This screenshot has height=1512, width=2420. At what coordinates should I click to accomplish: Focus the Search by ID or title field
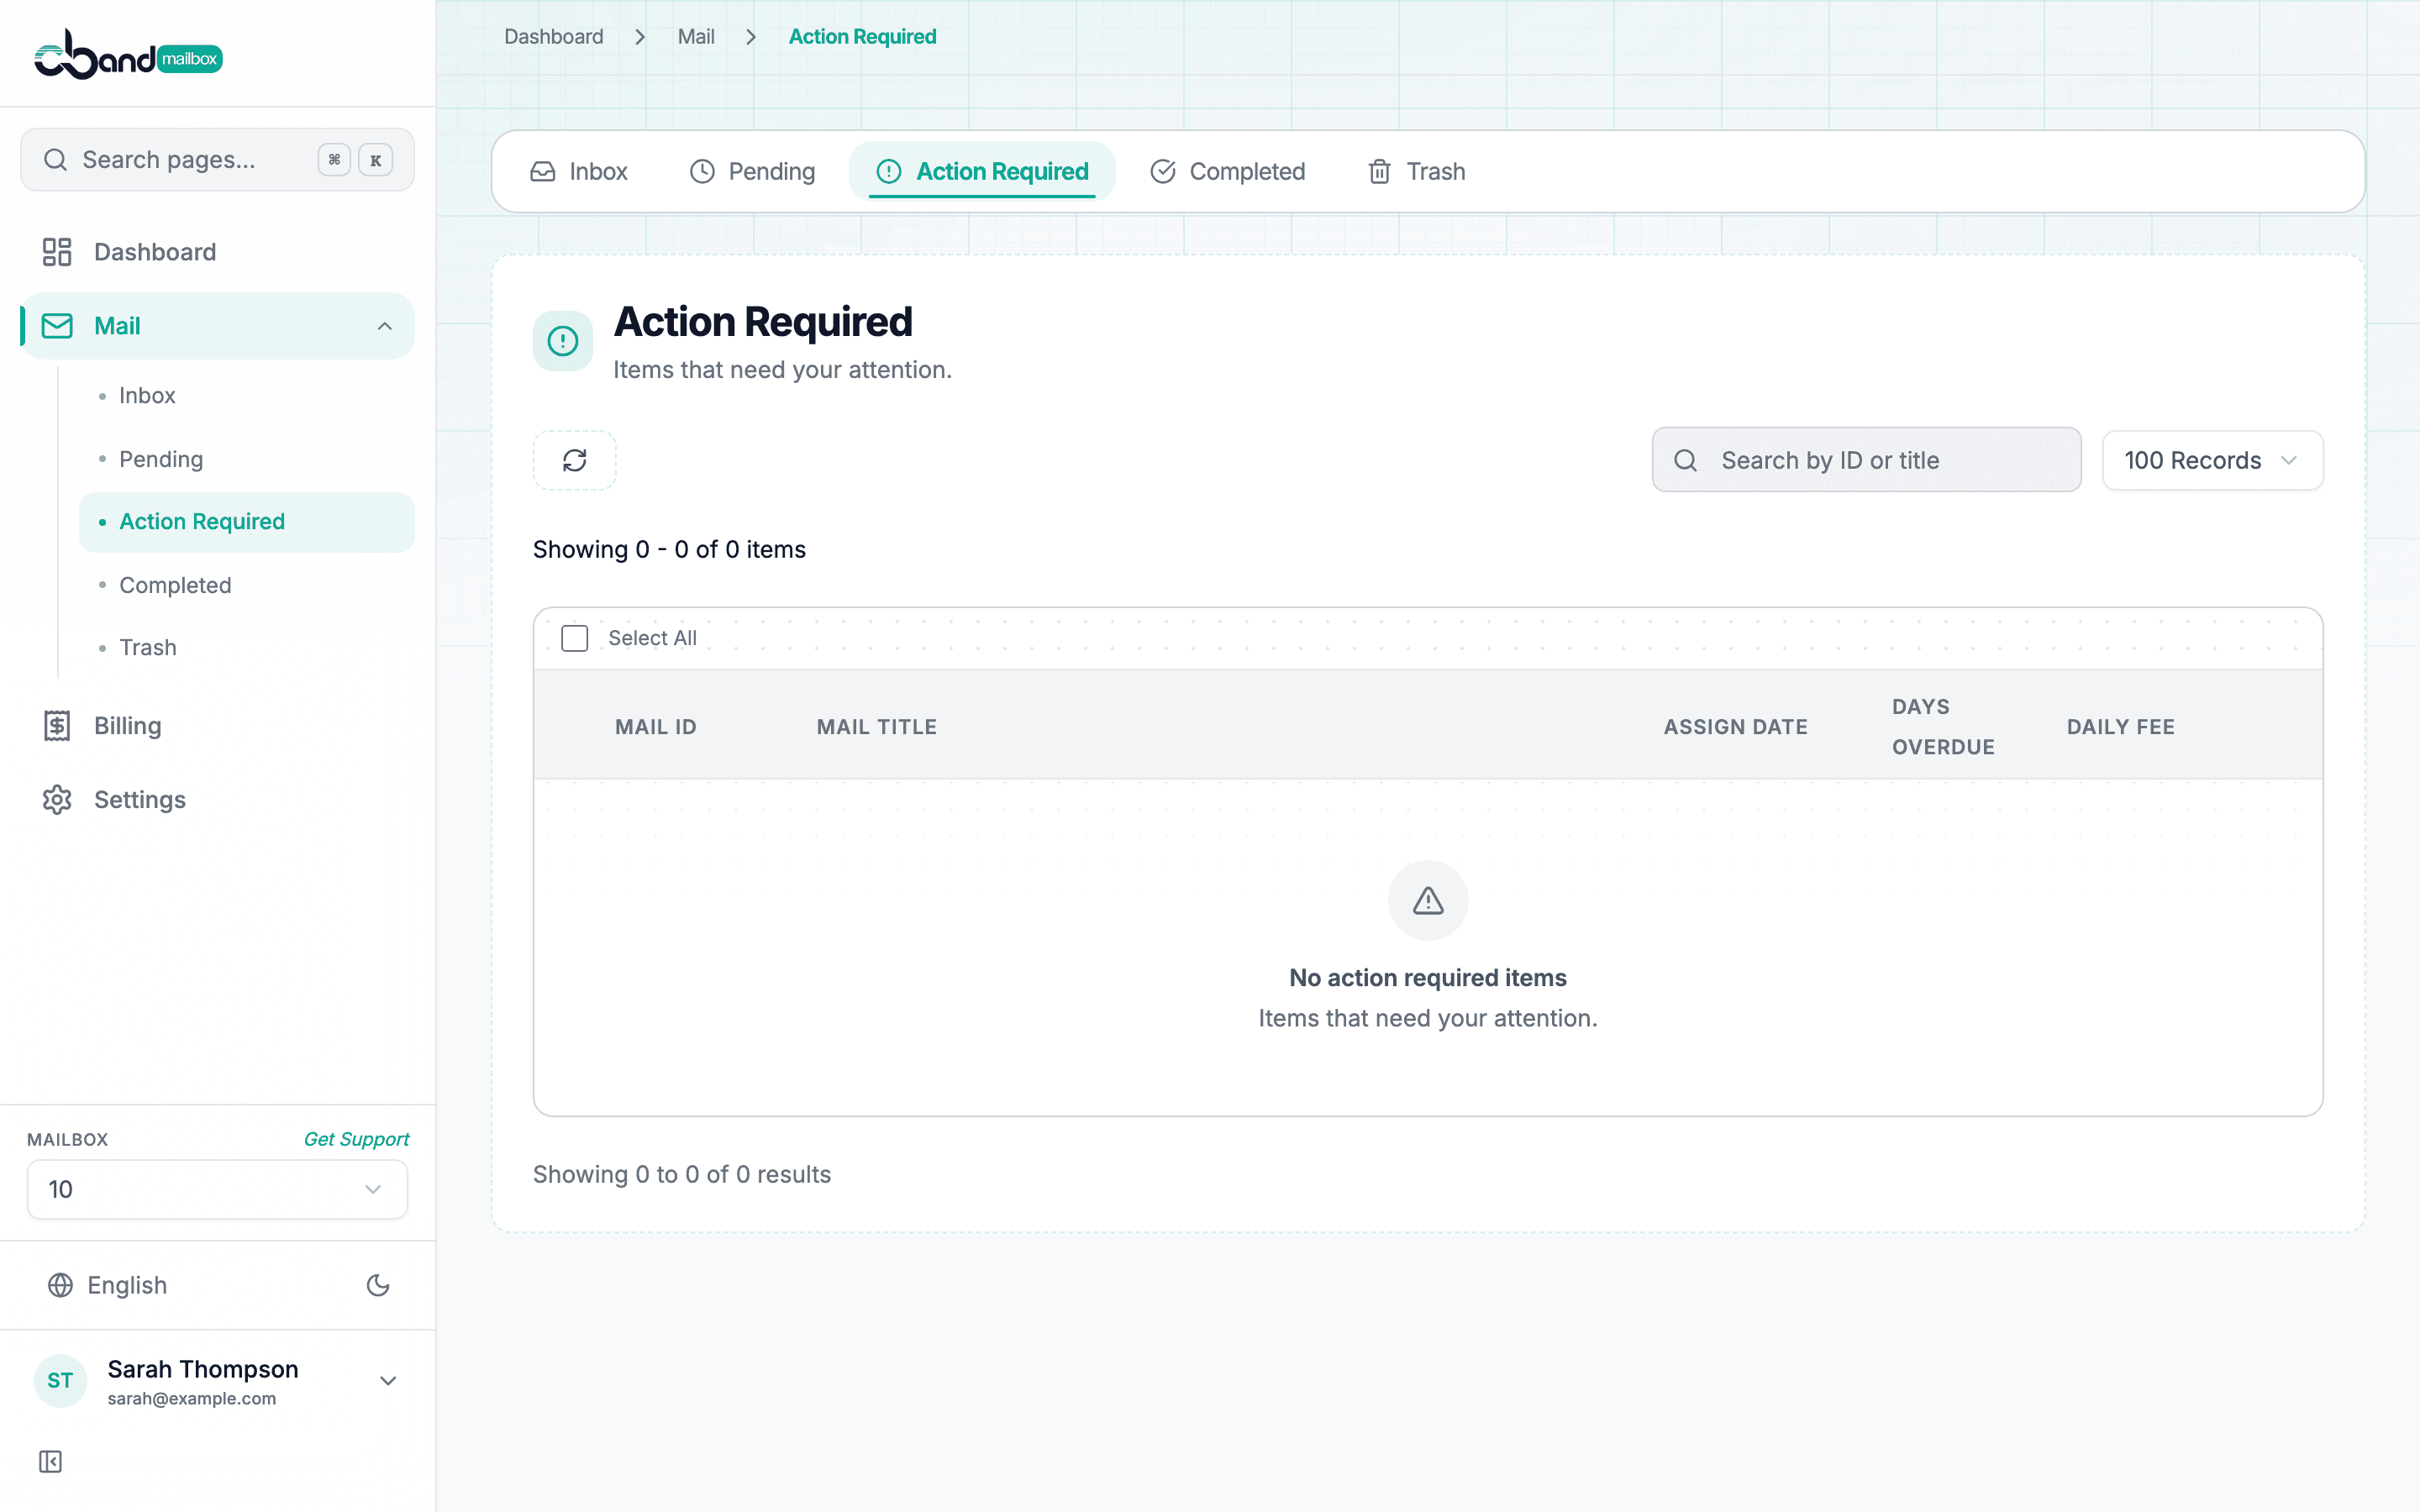click(x=1866, y=460)
